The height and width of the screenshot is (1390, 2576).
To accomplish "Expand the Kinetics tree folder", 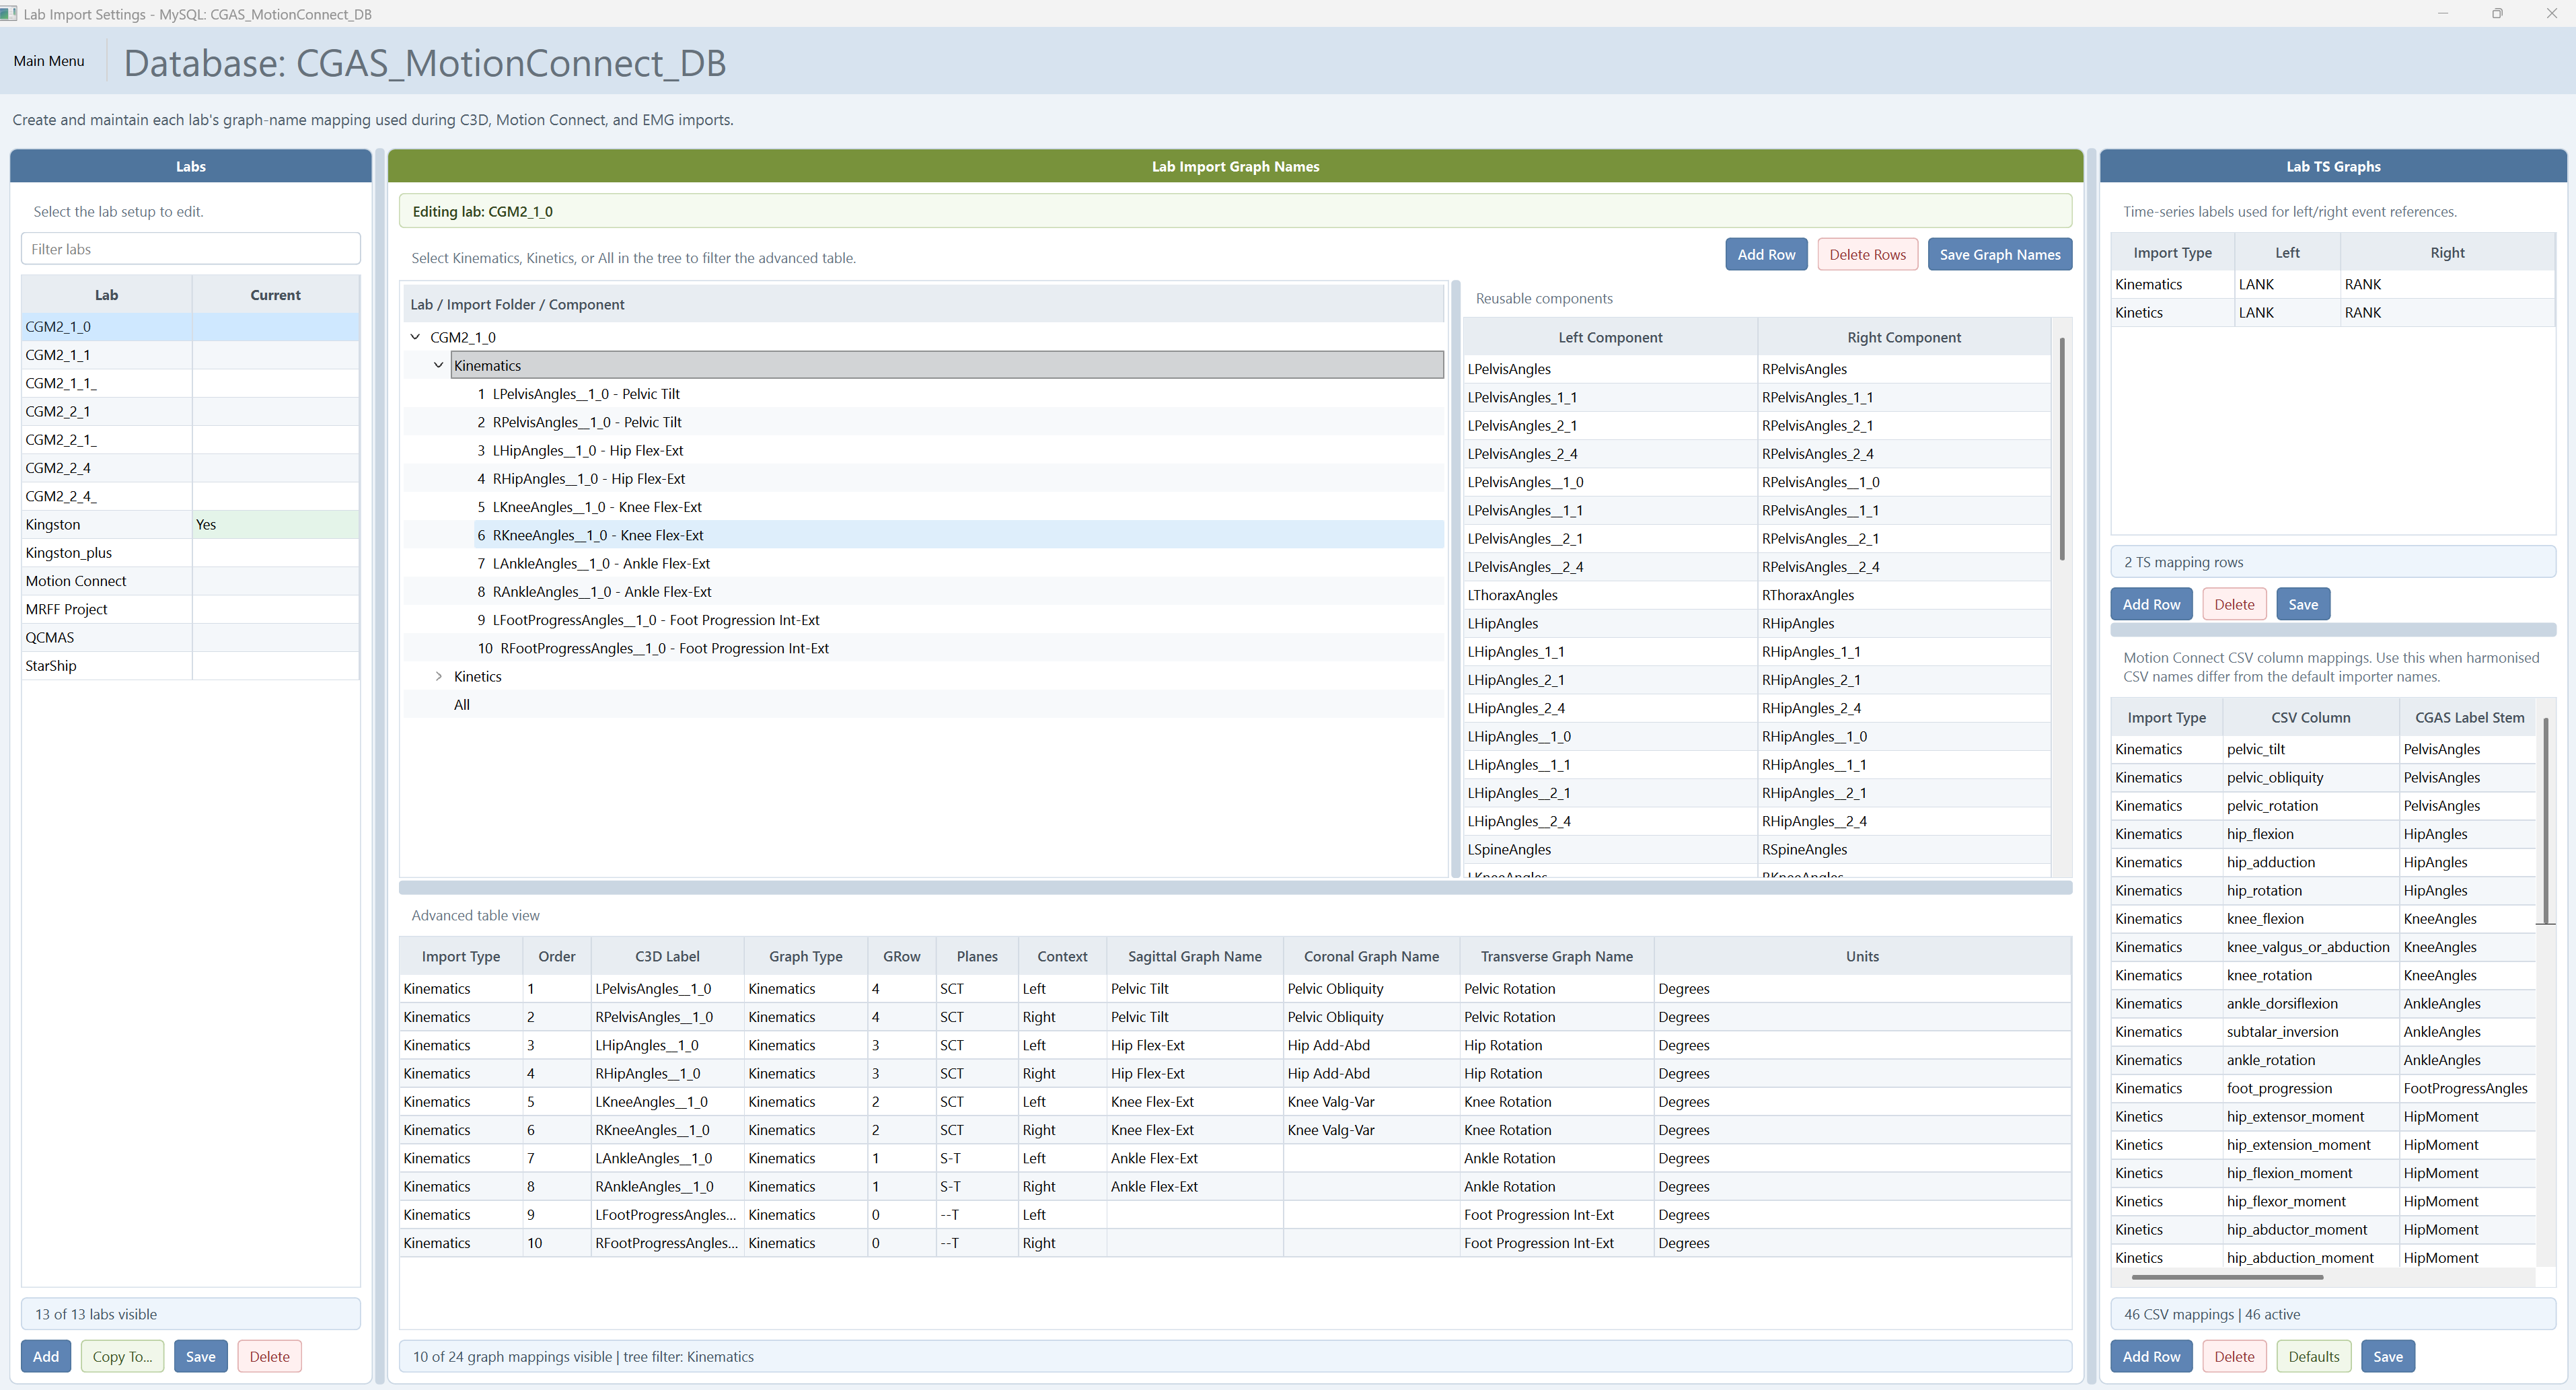I will [438, 677].
